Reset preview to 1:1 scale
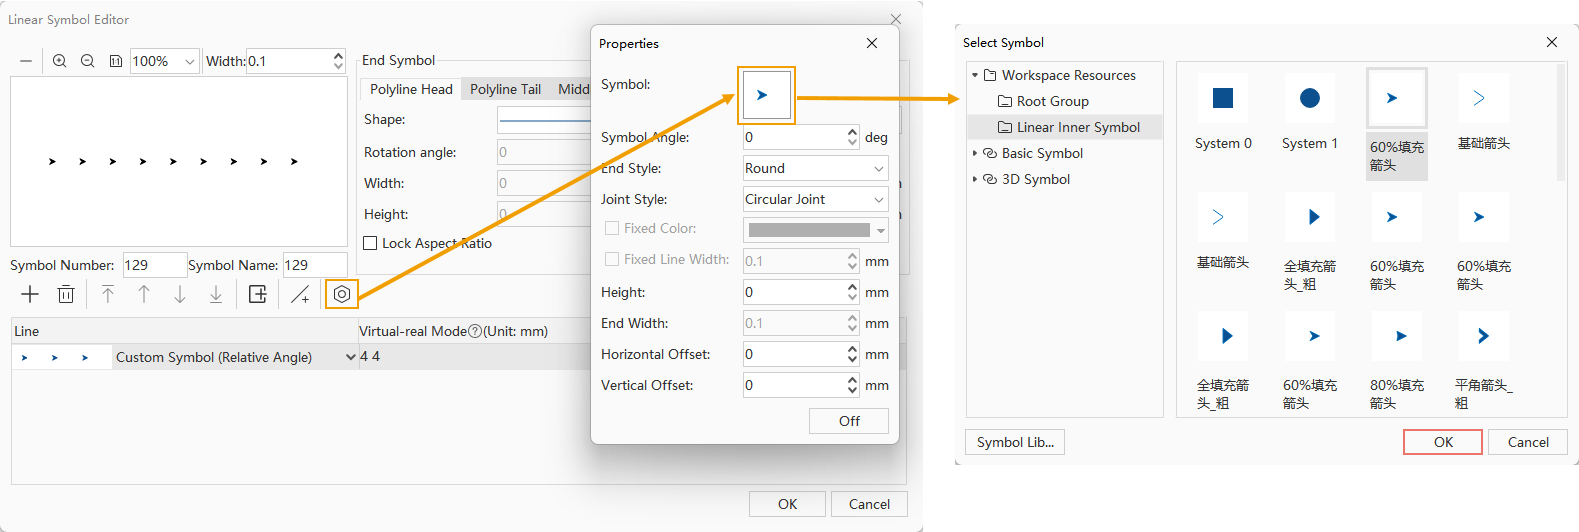The width and height of the screenshot is (1579, 532). coord(116,61)
